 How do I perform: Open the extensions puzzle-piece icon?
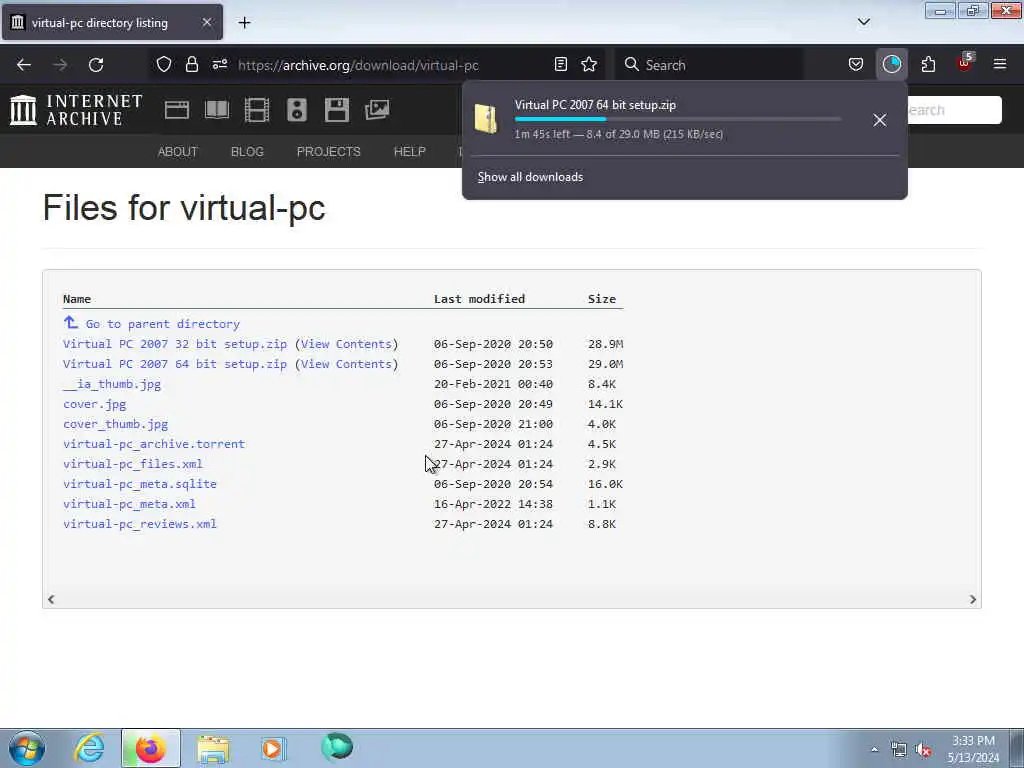tap(928, 64)
